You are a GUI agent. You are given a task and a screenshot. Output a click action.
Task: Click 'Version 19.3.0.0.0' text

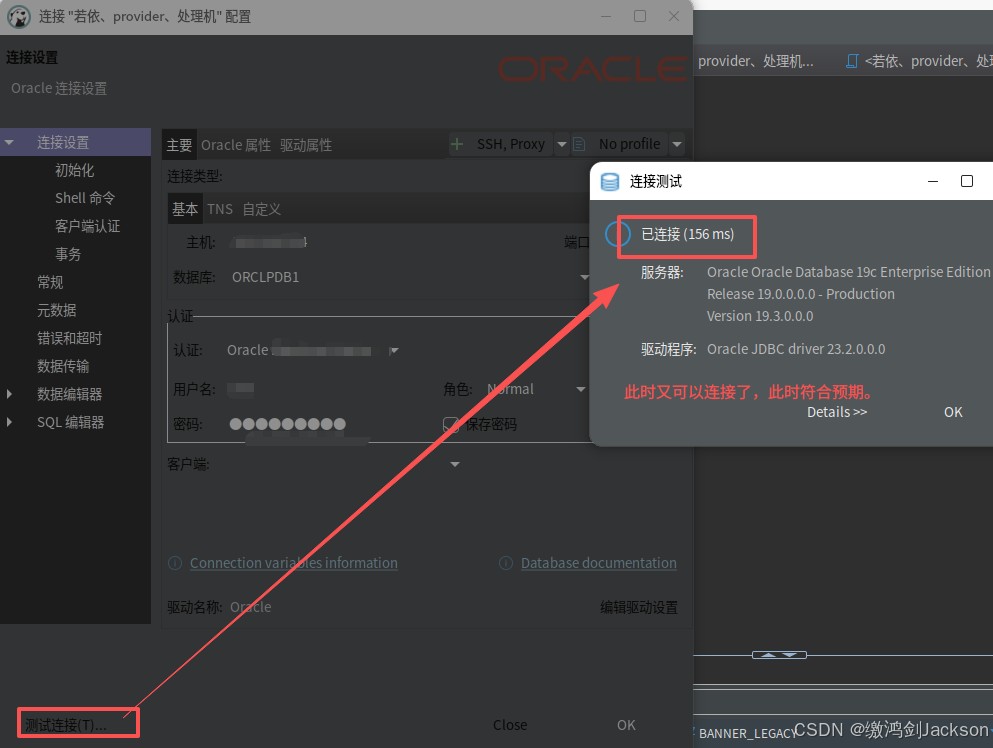[x=760, y=316]
